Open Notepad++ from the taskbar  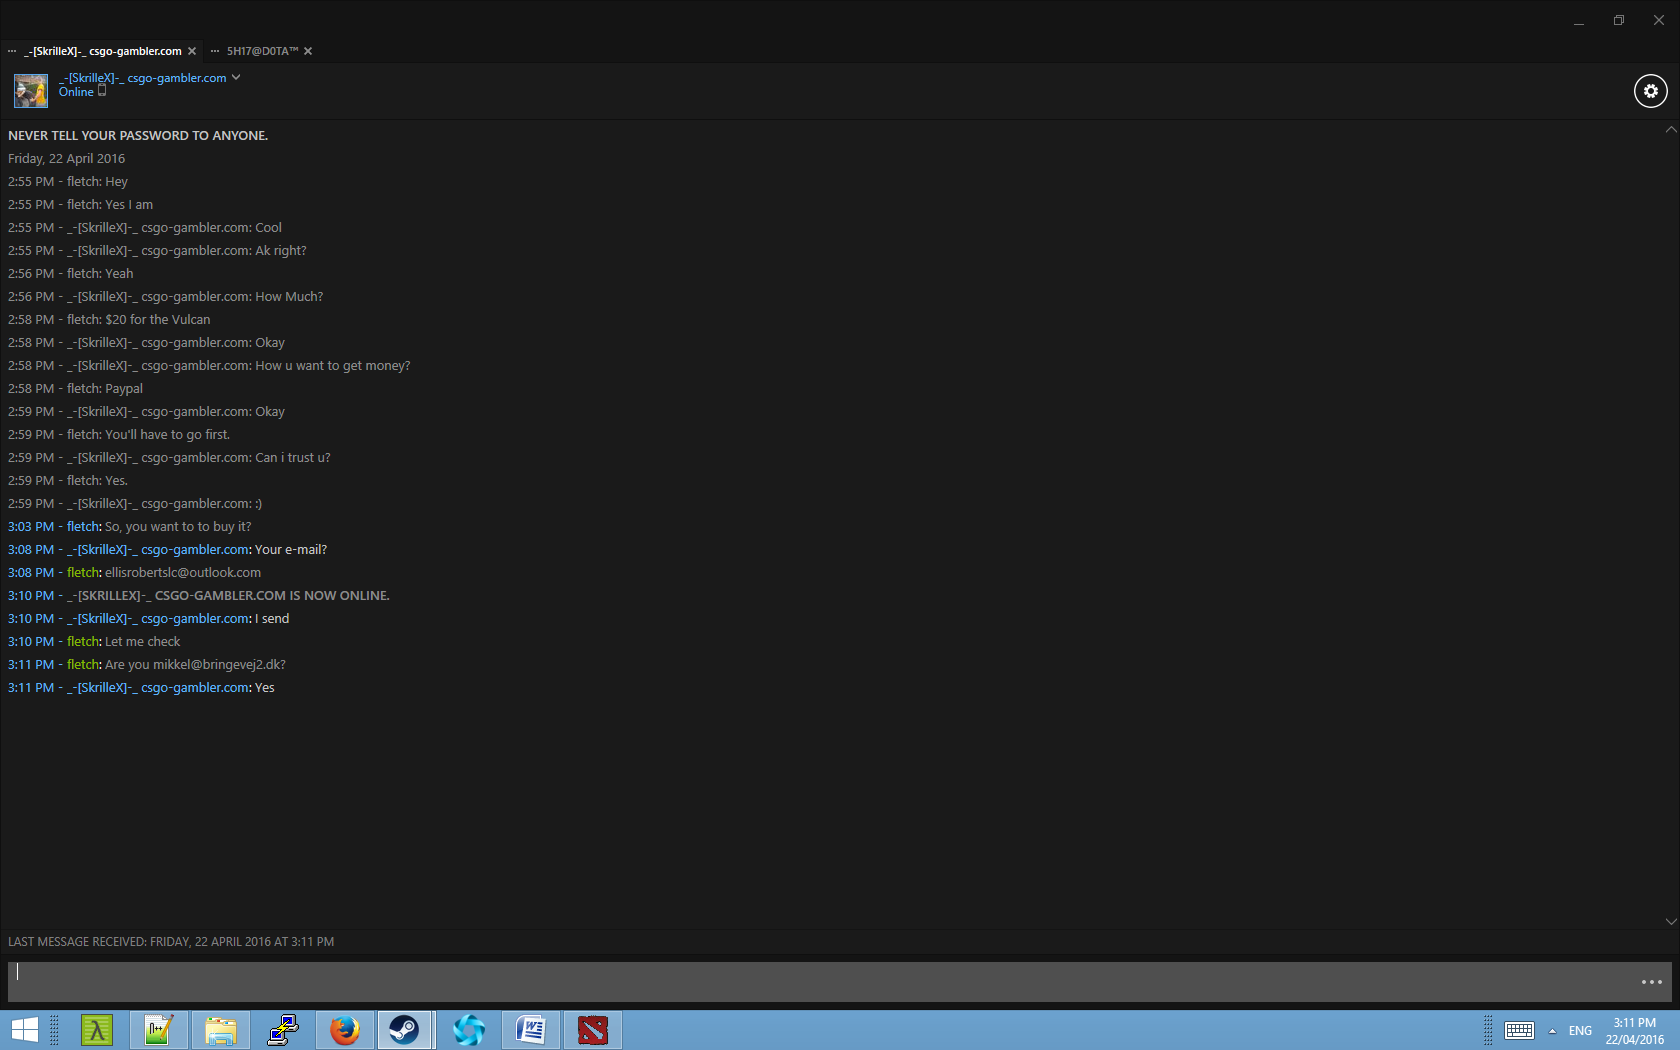[158, 1030]
